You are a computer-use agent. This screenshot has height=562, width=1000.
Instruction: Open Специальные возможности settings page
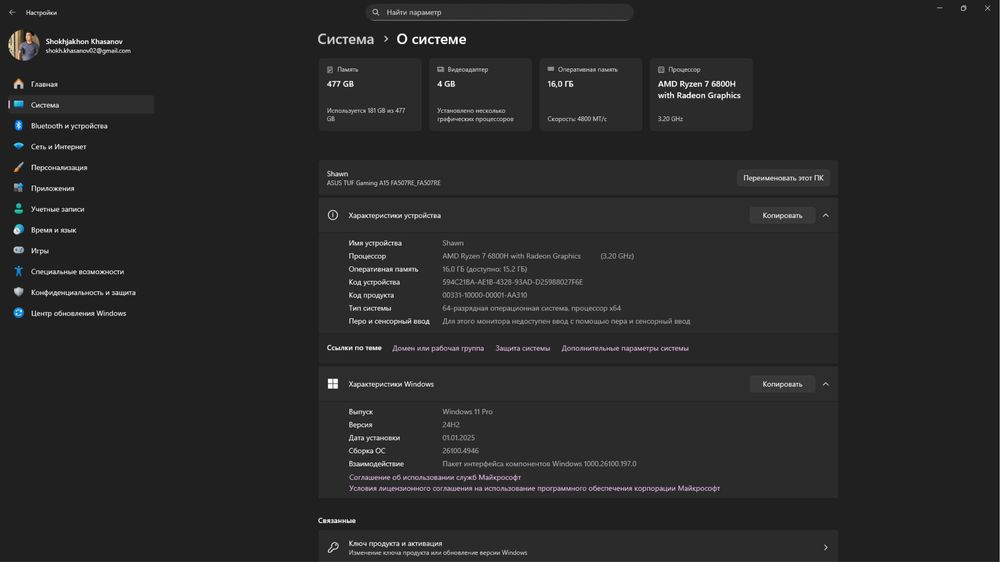tap(81, 271)
